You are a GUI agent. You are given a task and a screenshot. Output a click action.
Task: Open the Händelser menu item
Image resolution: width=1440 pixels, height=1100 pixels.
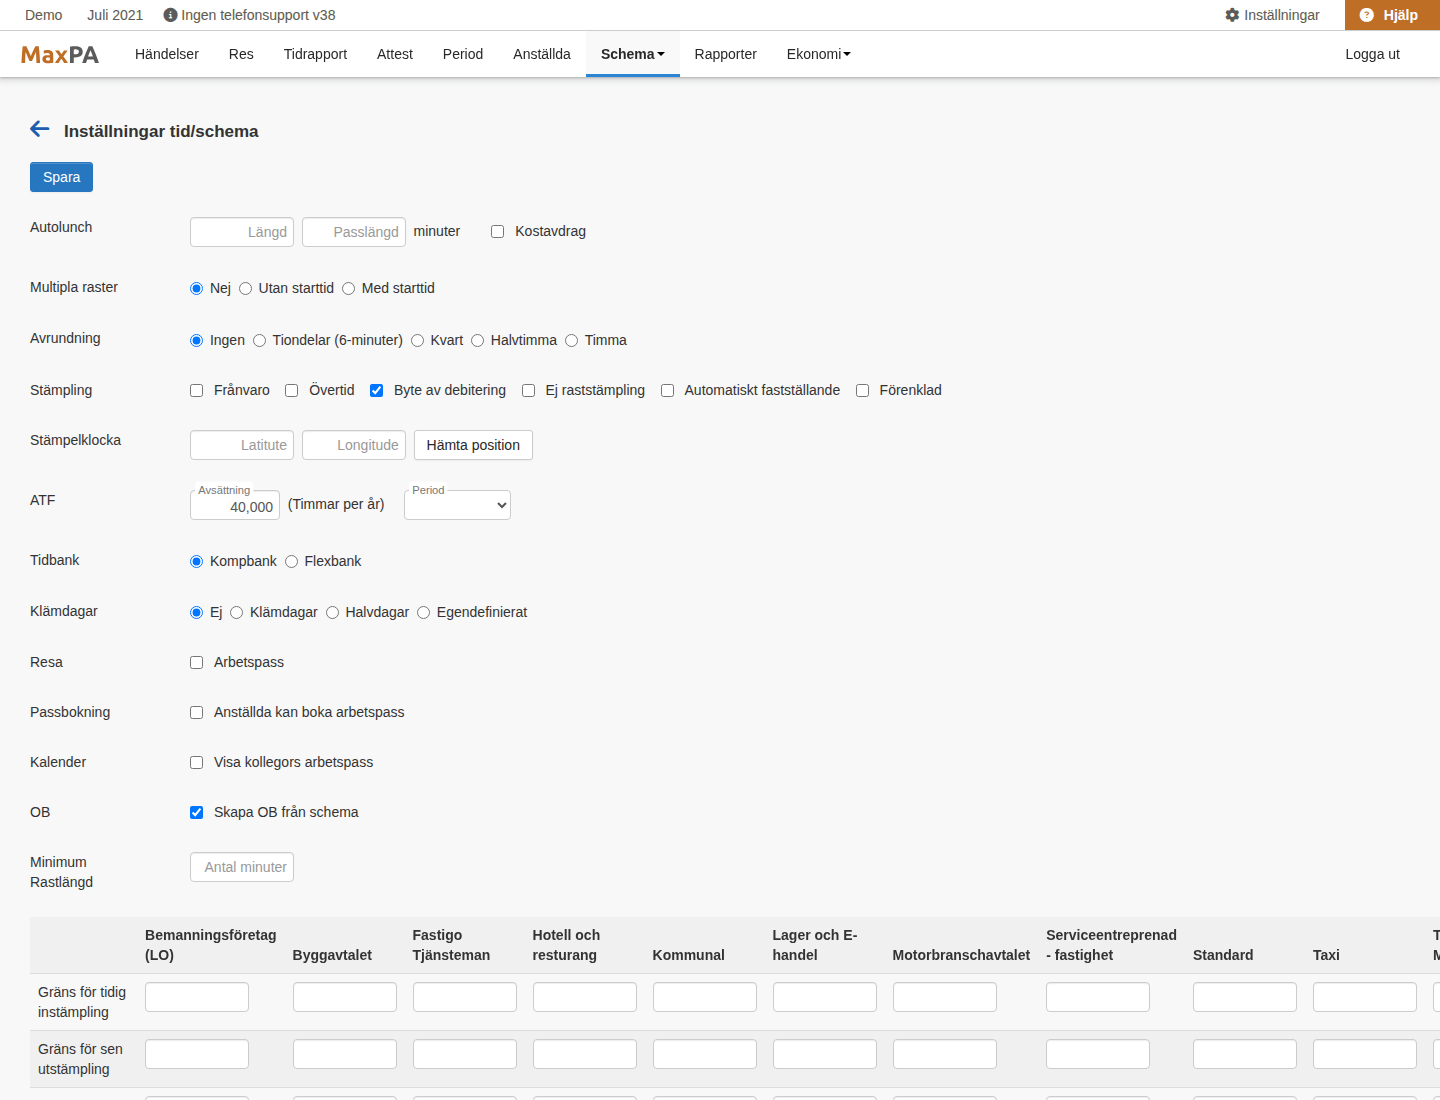pos(167,54)
